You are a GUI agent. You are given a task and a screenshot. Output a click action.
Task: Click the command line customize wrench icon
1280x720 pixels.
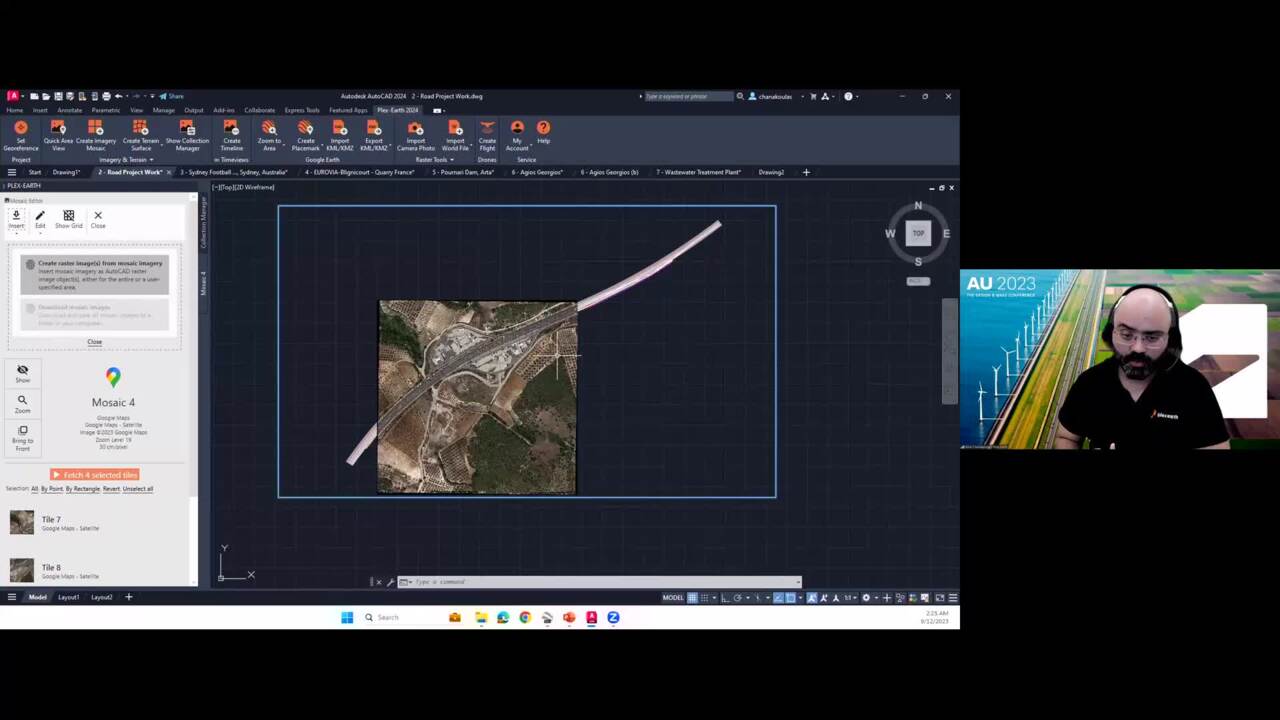390,582
